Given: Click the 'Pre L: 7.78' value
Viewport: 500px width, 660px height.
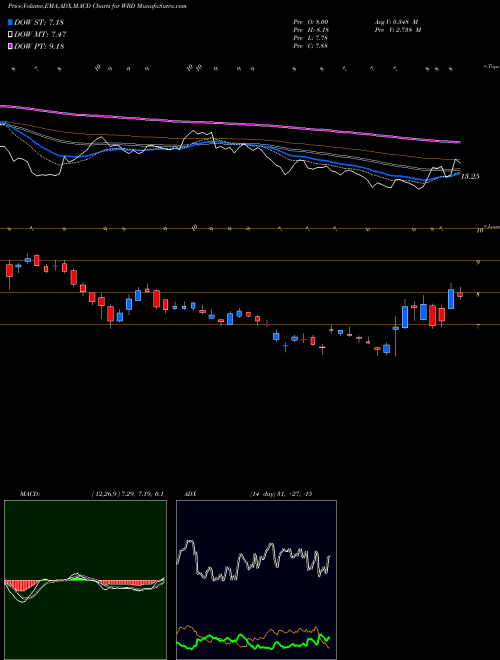Looking at the screenshot, I should (311, 38).
